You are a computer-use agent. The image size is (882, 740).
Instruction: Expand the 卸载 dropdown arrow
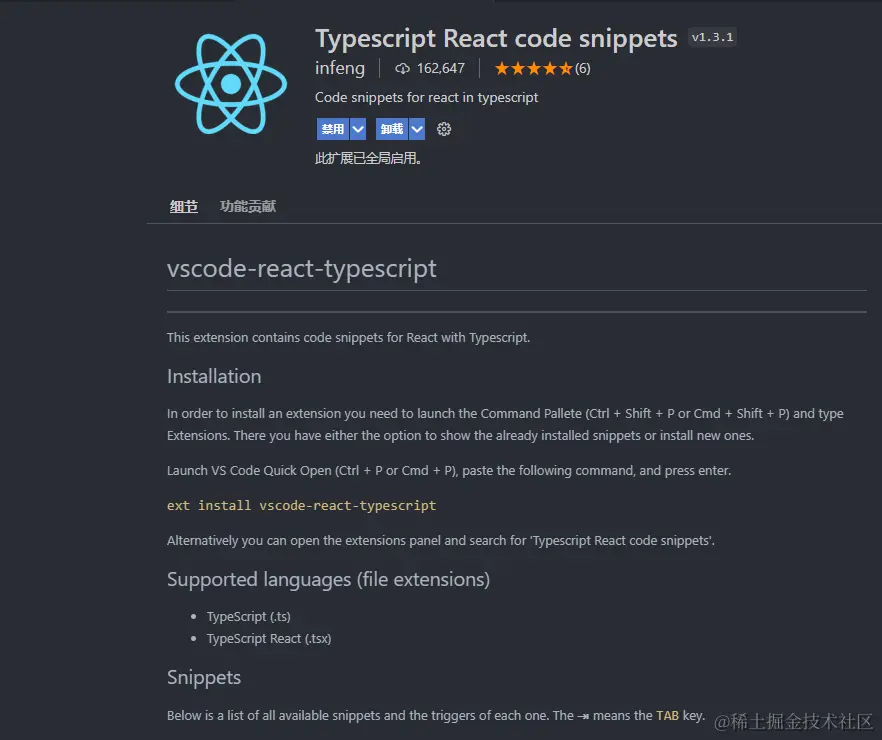pyautogui.click(x=417, y=129)
